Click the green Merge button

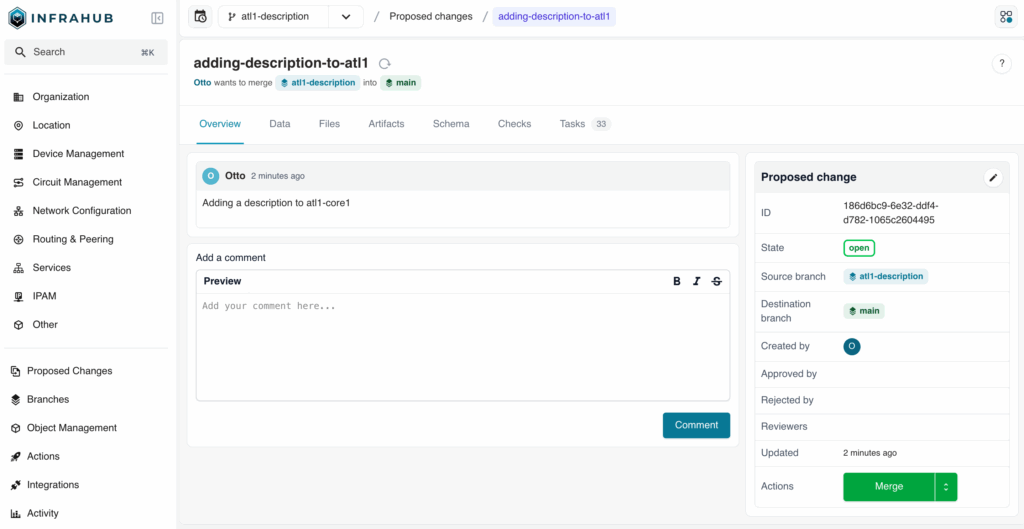tap(889, 487)
